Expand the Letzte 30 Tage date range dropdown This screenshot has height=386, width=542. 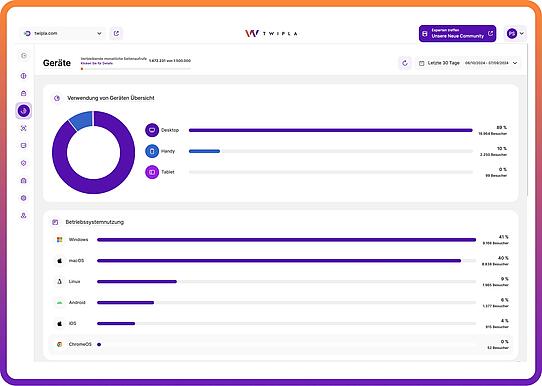point(468,63)
